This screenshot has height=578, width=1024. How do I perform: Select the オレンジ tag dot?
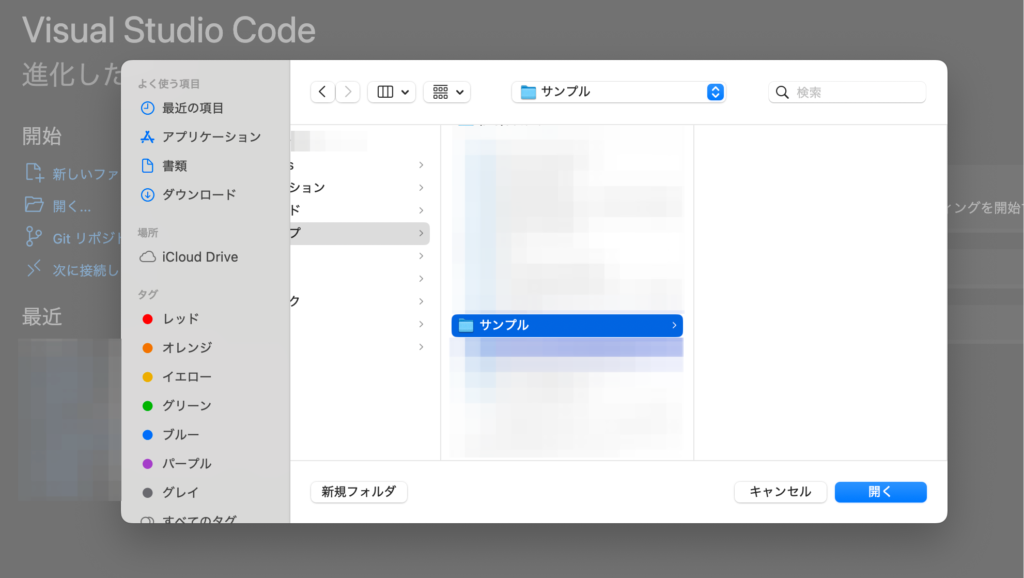click(x=147, y=348)
